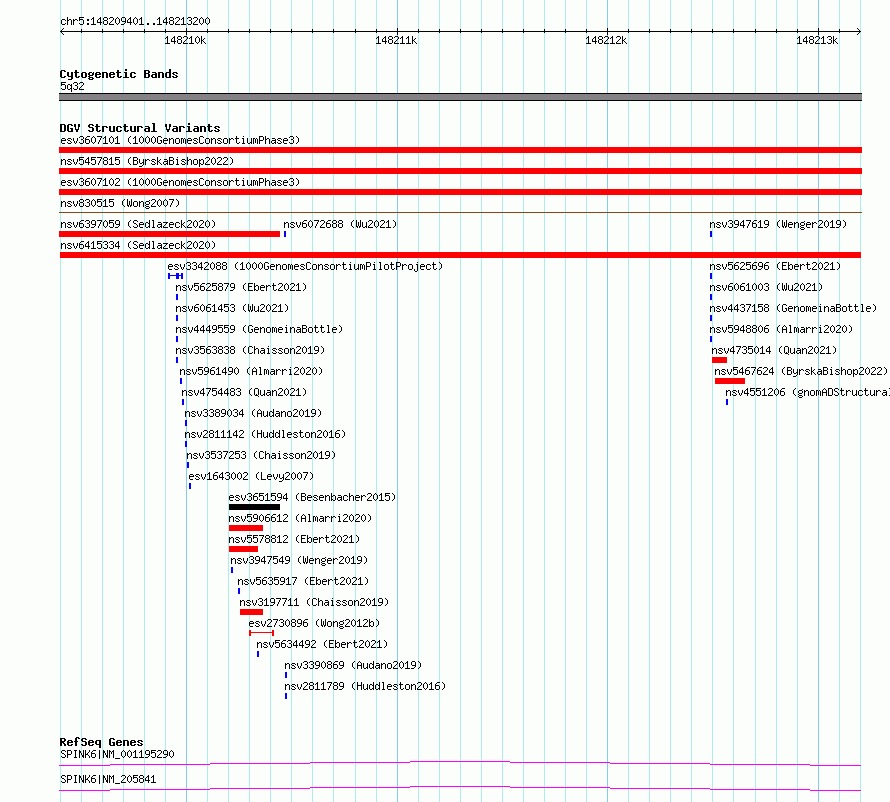Select nsv4551206 gnomAD variant label
This screenshot has height=802, width=890.
(807, 392)
